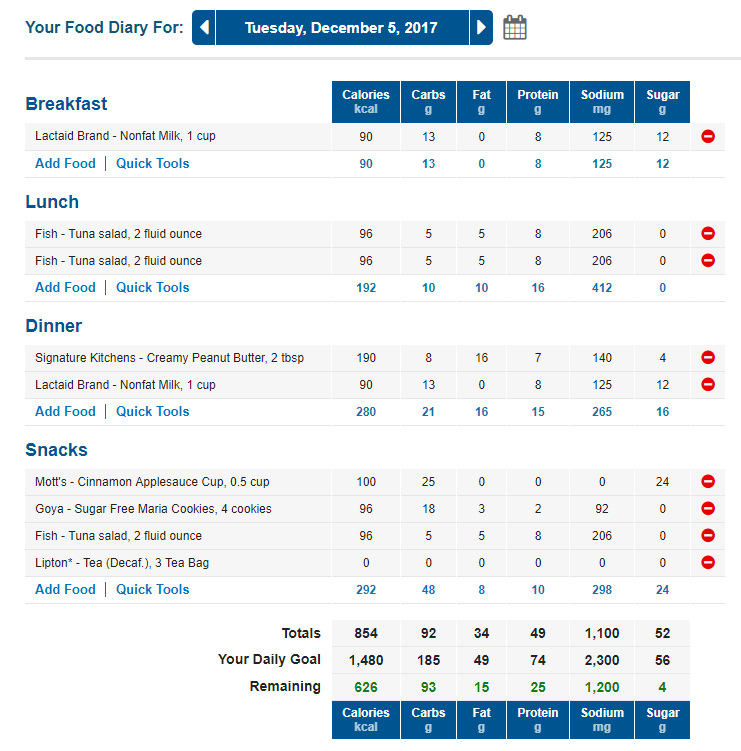This screenshot has width=741, height=751.
Task: Delete first Tuna salad entry in Lunch
Action: click(x=708, y=233)
